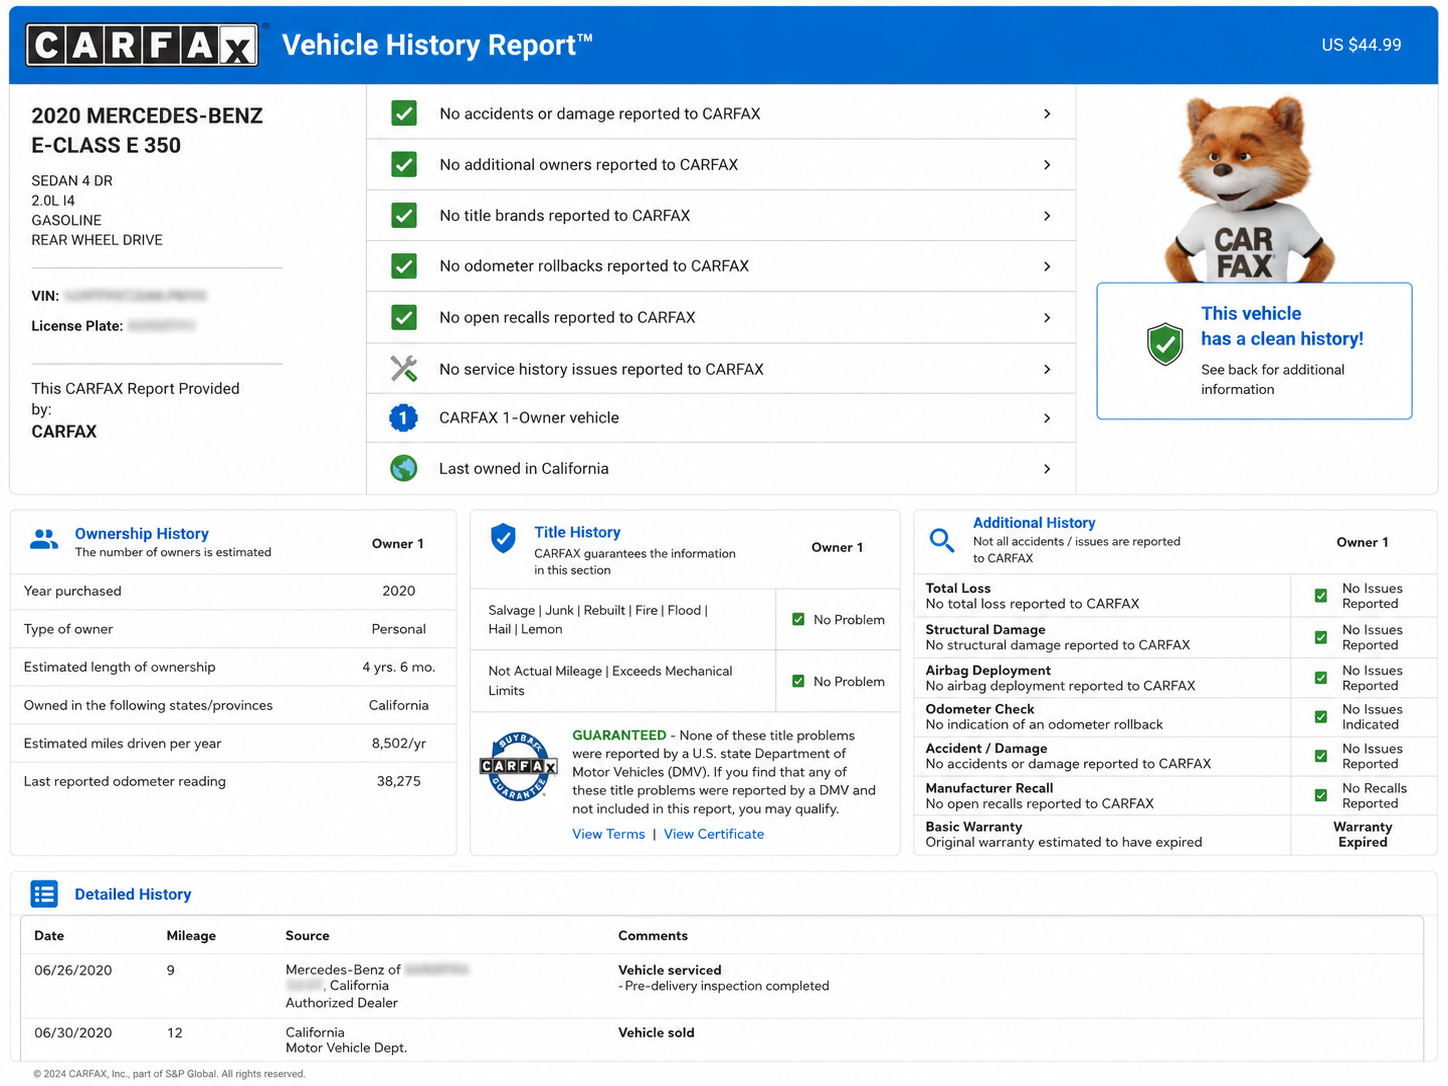This screenshot has width=1448, height=1086.
Task: Expand No additional owners row chevron
Action: pyautogui.click(x=1047, y=165)
